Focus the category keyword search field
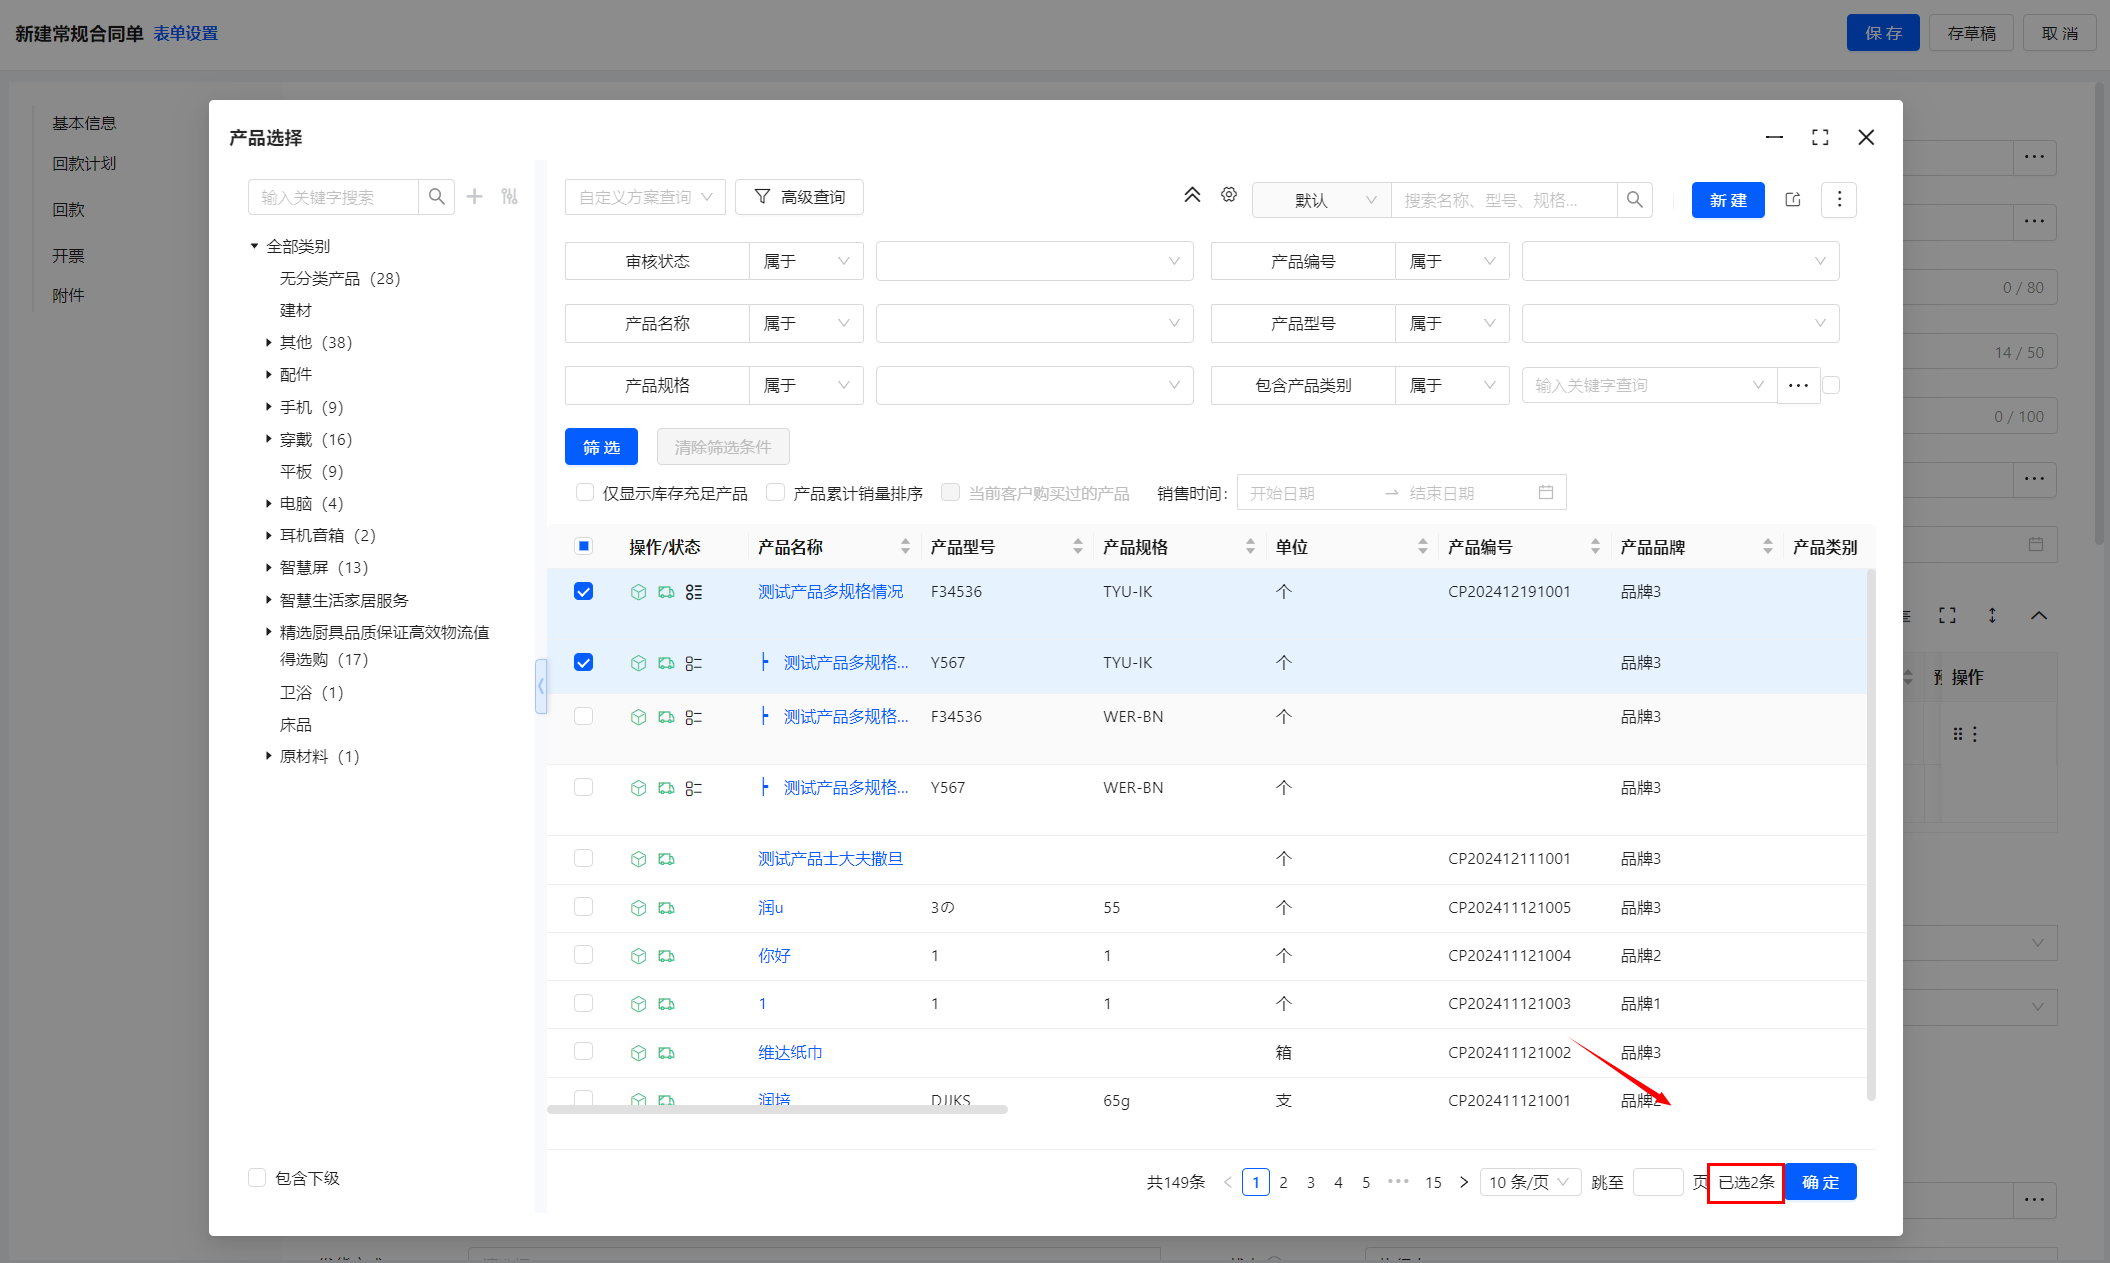This screenshot has width=2110, height=1263. tap(333, 197)
